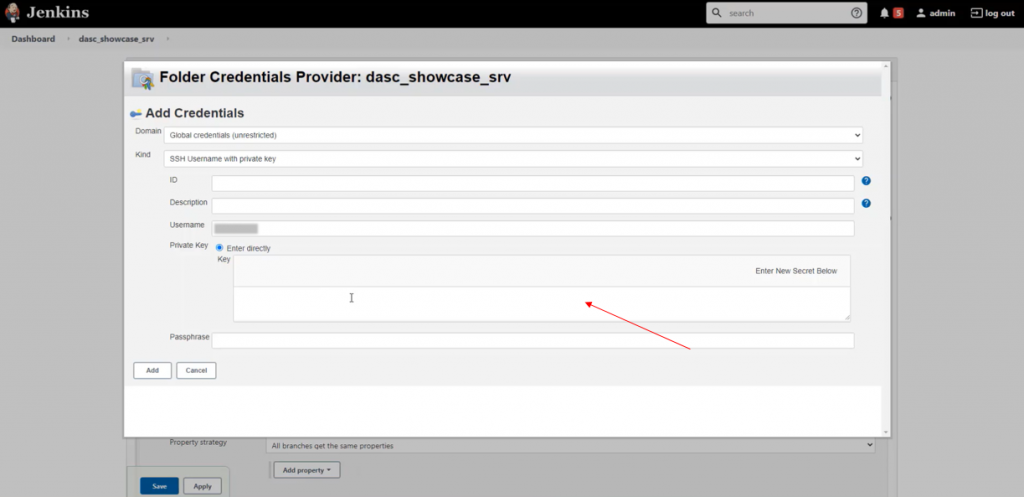Click the private Key text area
This screenshot has width=1024, height=497.
tap(542, 304)
